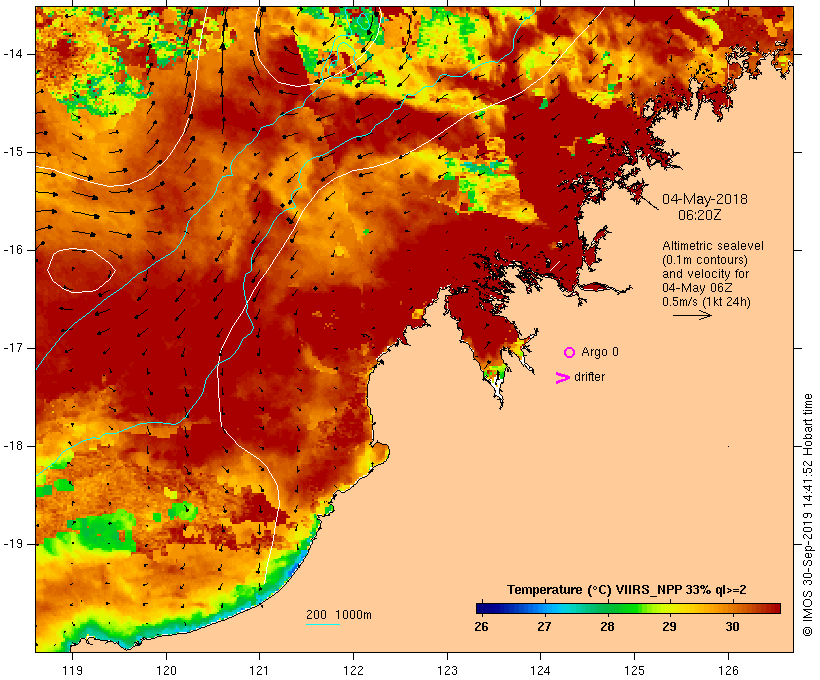
Task: Click the colorbar value 28
Action: pyautogui.click(x=607, y=627)
